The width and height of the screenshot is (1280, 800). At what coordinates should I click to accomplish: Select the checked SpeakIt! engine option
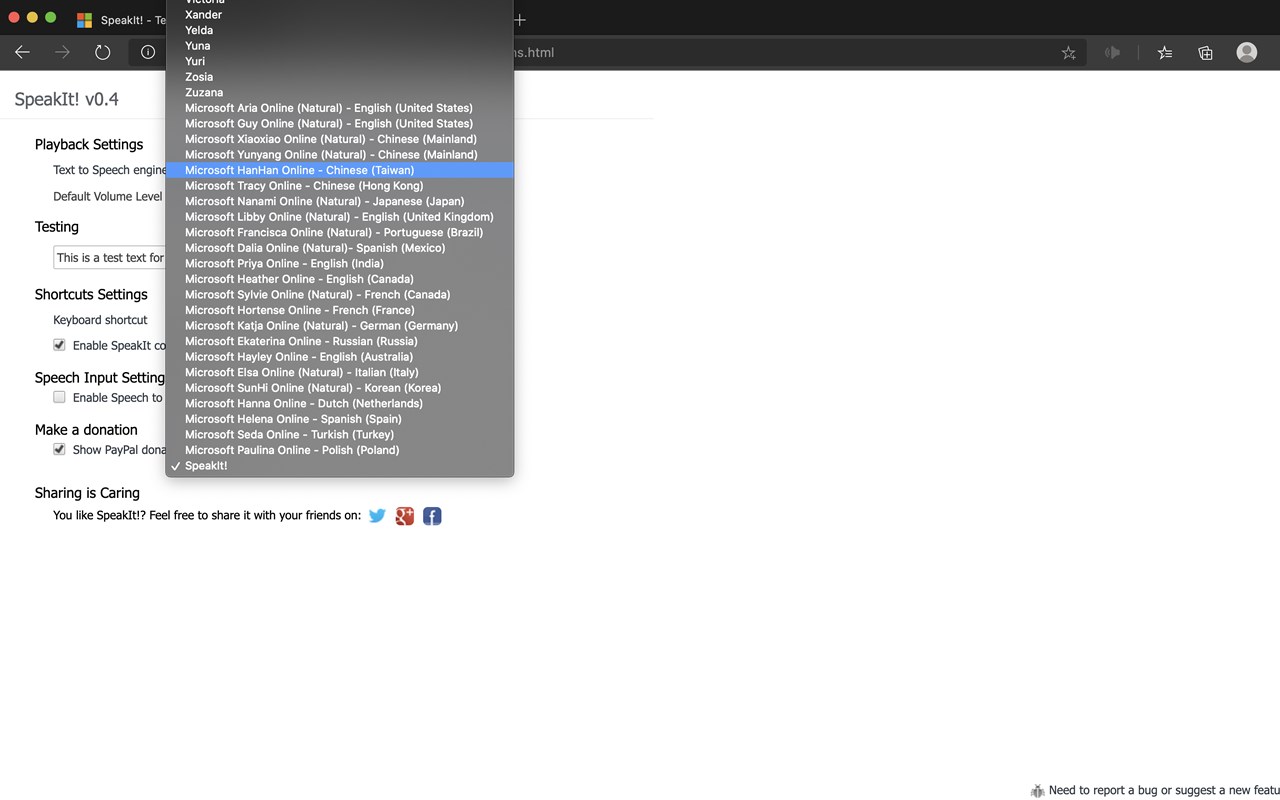point(340,465)
